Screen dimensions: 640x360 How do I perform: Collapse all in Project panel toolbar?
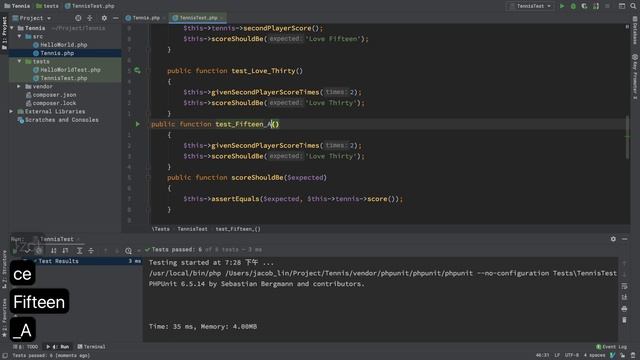click(x=90, y=18)
